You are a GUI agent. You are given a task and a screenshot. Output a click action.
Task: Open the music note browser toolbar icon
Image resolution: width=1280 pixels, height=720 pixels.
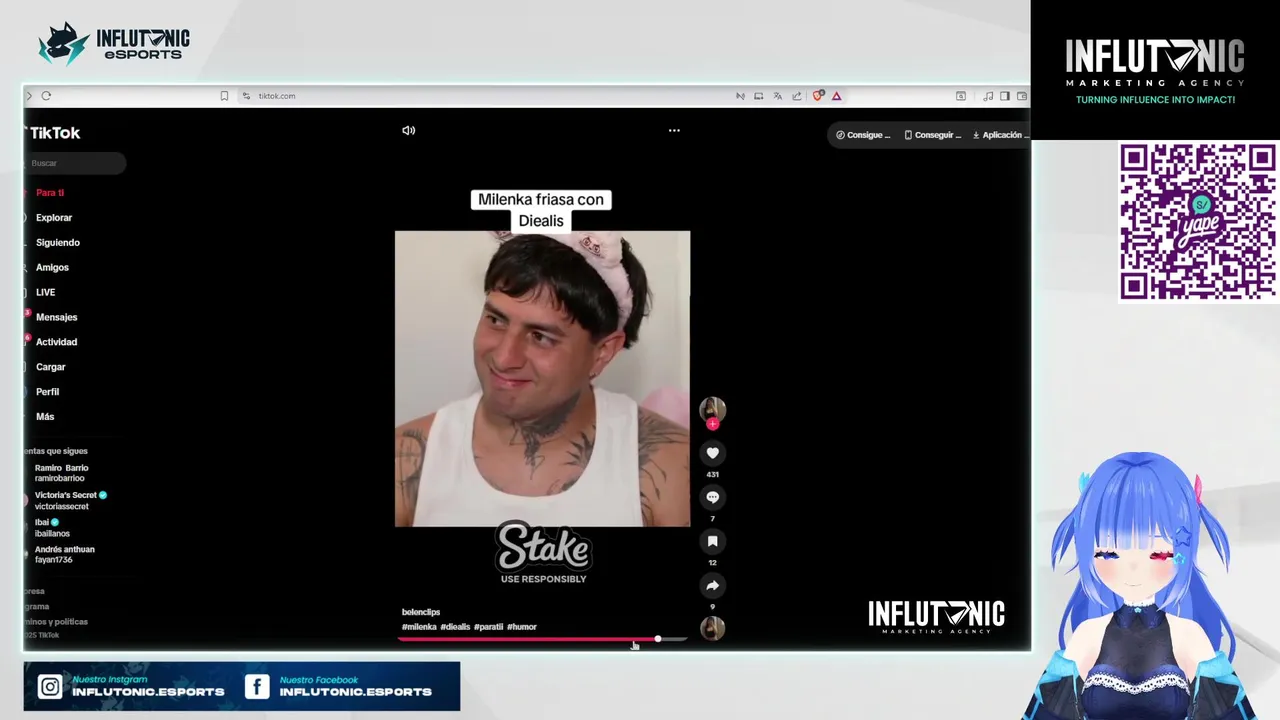point(988,96)
